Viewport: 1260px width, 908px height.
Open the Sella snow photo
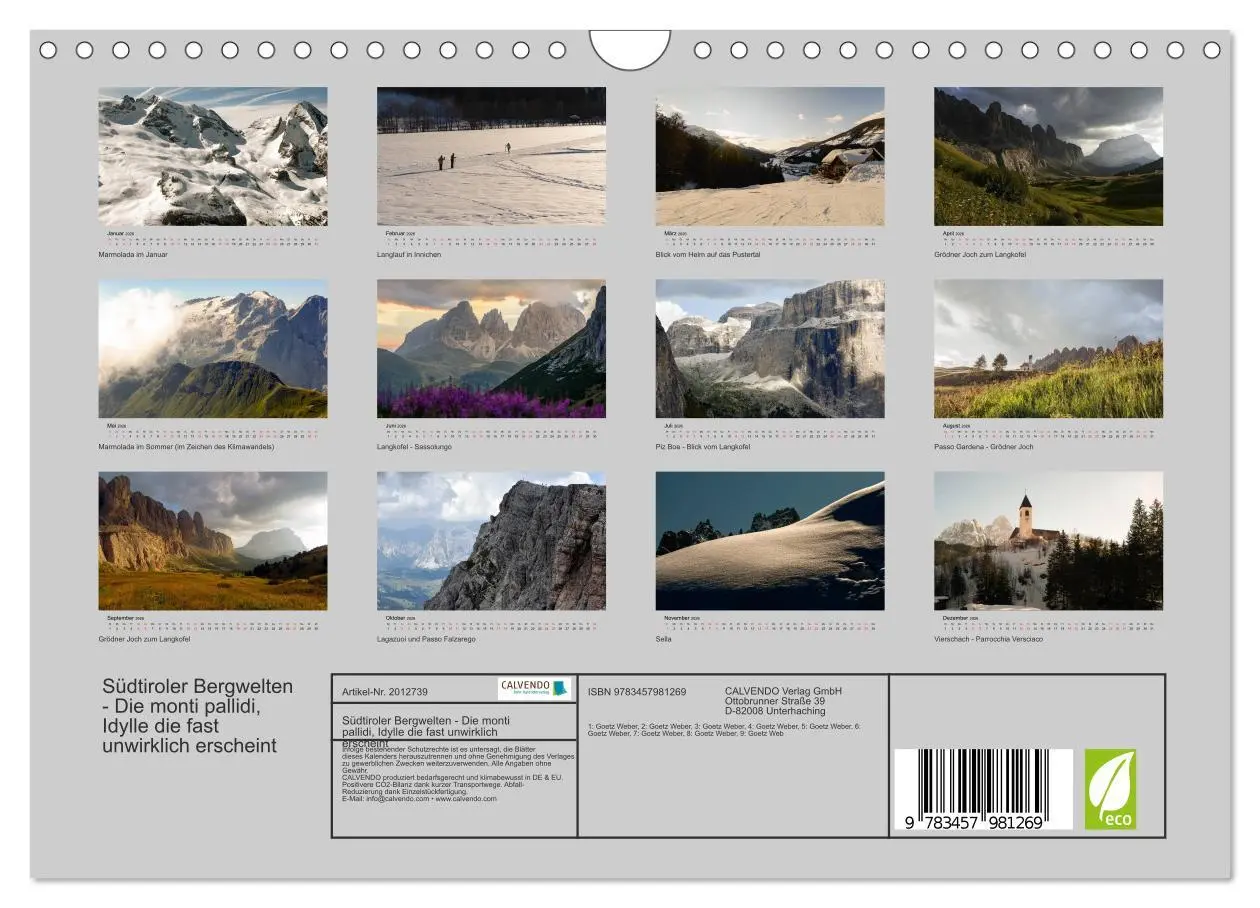pyautogui.click(x=770, y=541)
